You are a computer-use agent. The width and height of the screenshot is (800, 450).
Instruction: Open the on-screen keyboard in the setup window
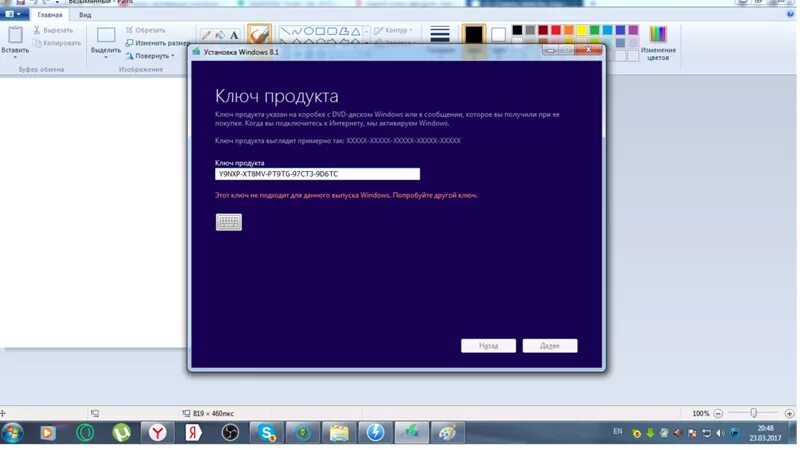(229, 222)
